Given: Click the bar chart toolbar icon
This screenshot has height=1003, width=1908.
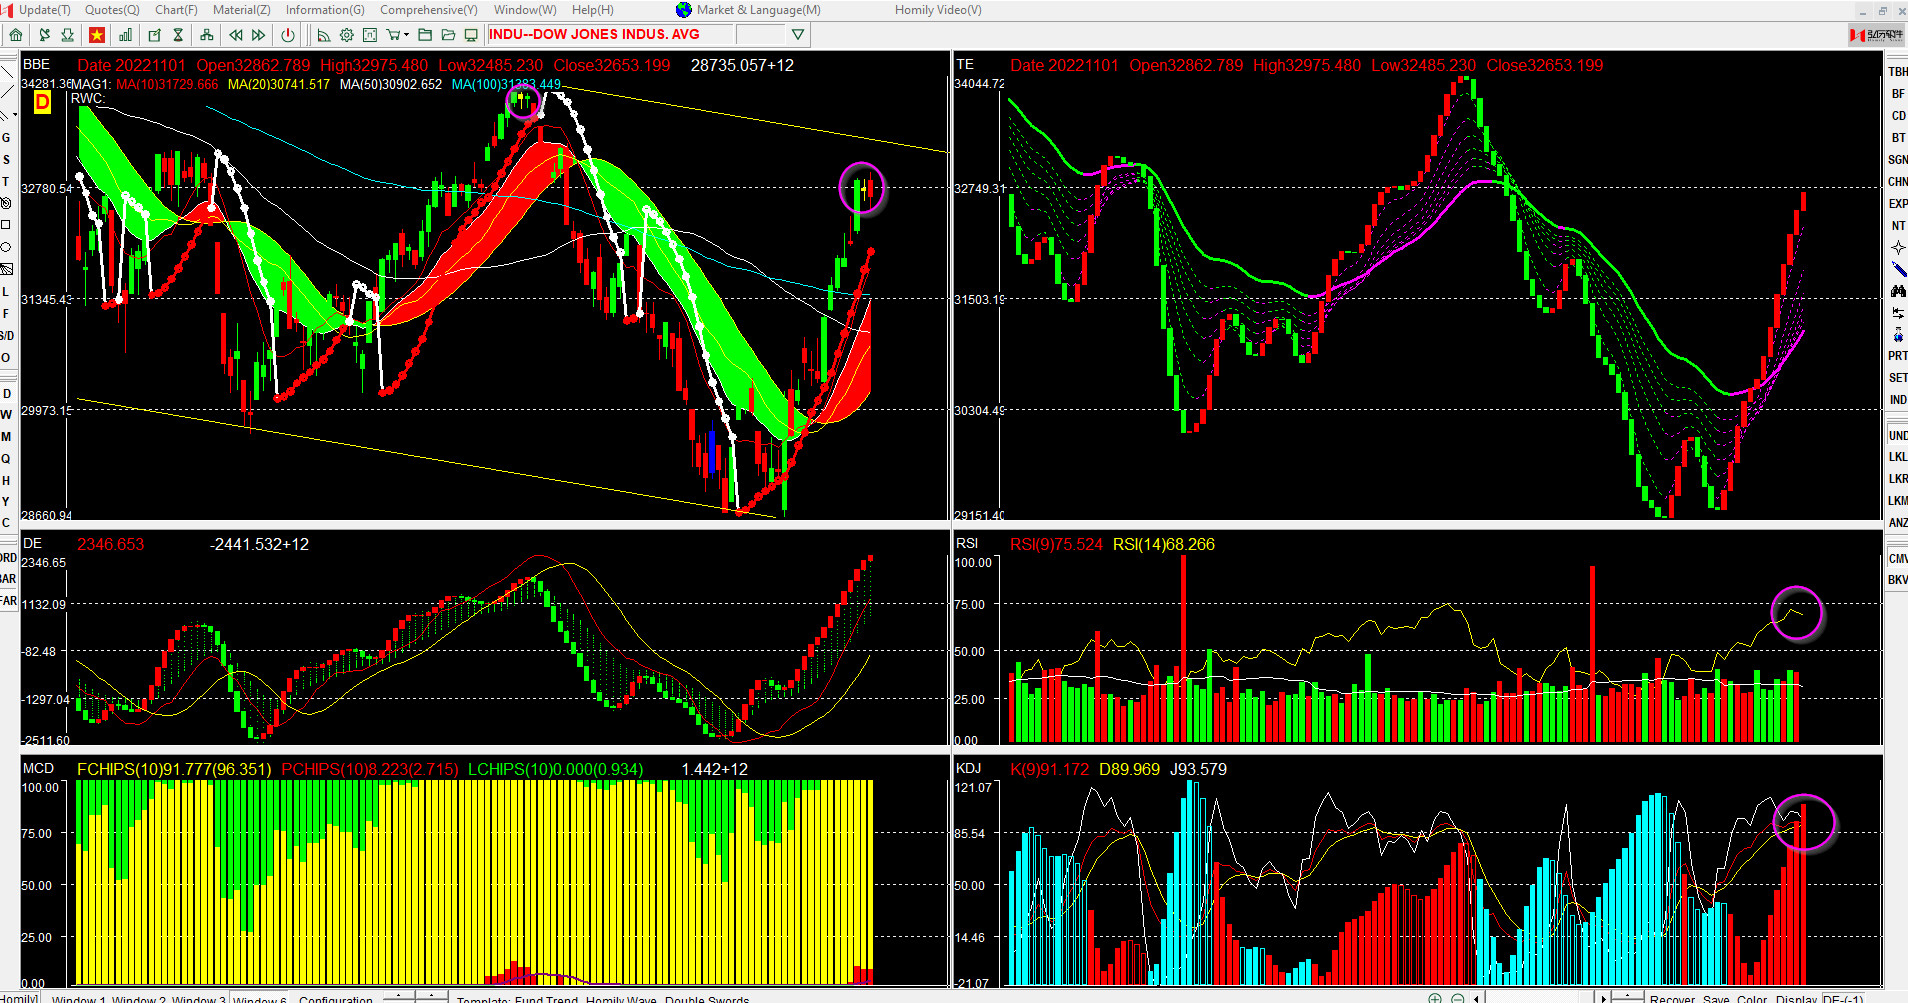Looking at the screenshot, I should tap(125, 35).
